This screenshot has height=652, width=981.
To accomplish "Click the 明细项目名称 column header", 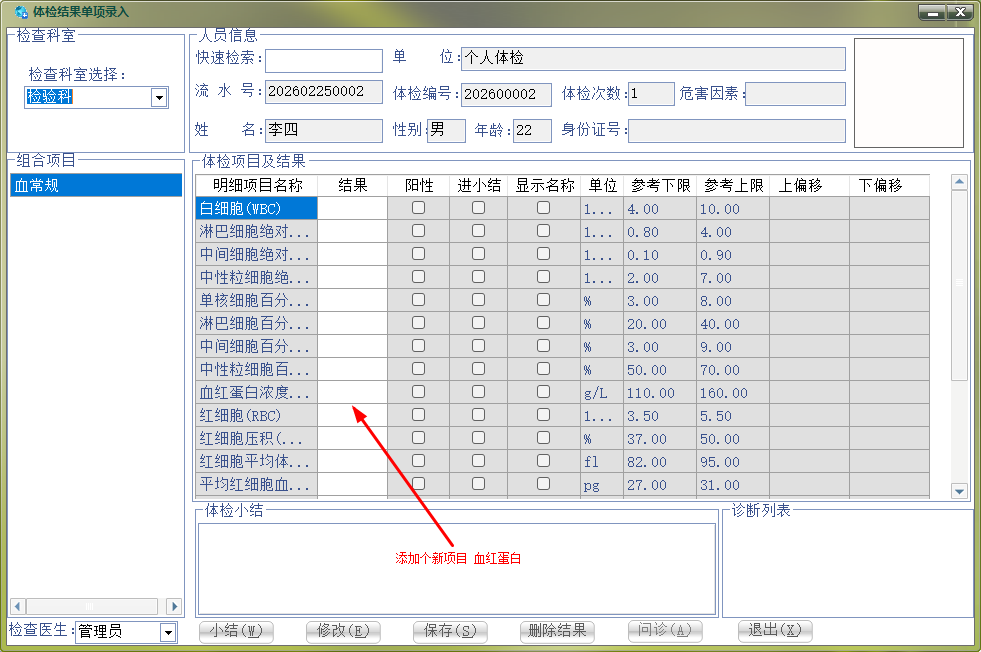I will [257, 185].
